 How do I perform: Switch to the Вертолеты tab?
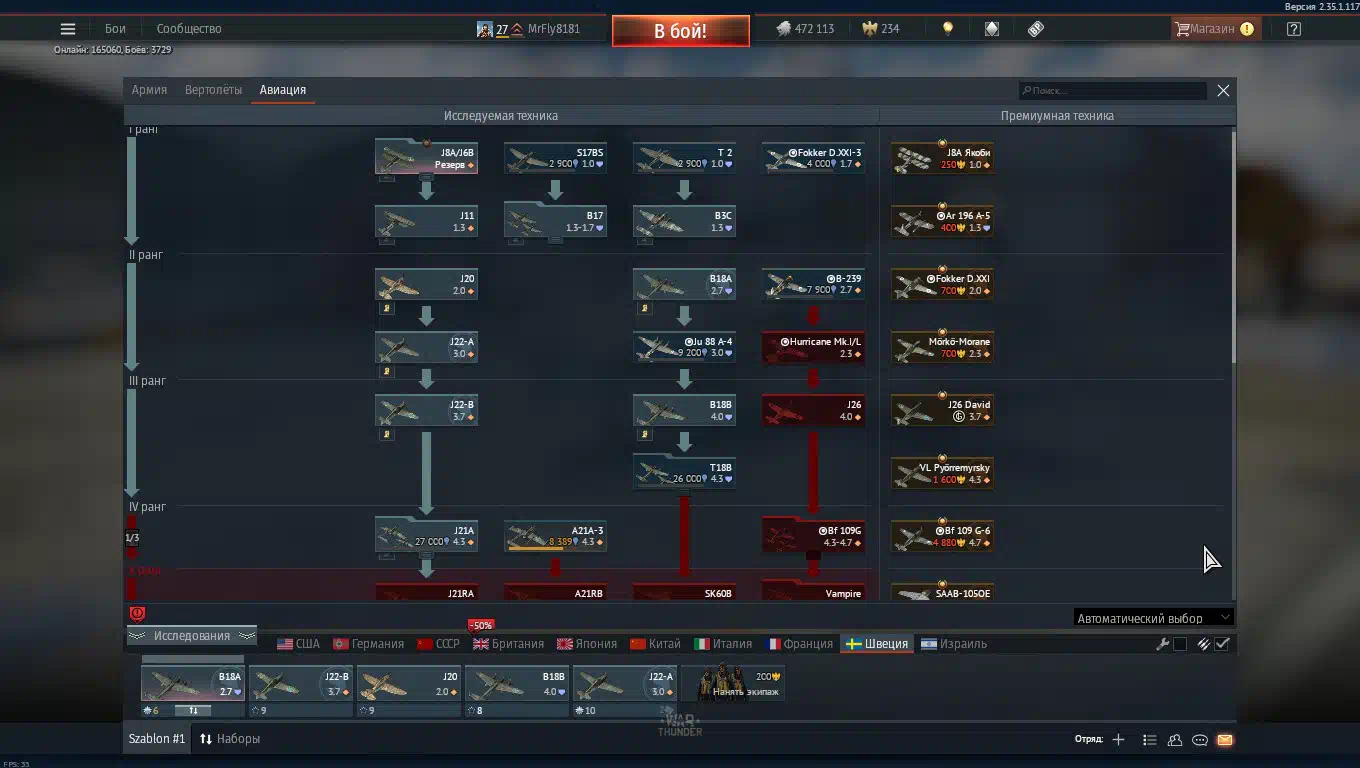[x=213, y=90]
